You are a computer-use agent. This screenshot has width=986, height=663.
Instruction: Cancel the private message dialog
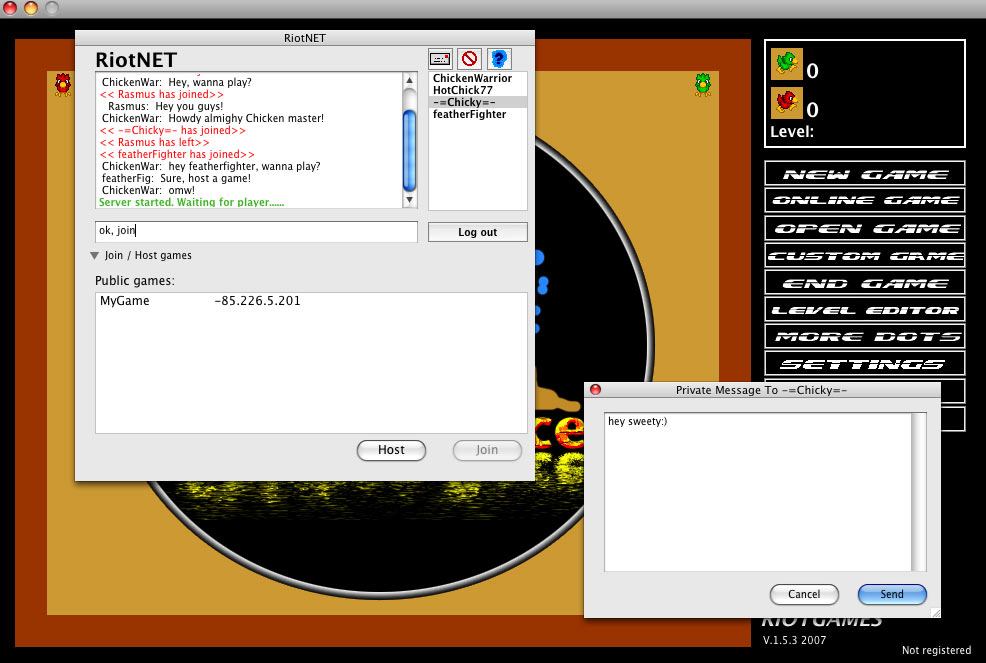804,594
